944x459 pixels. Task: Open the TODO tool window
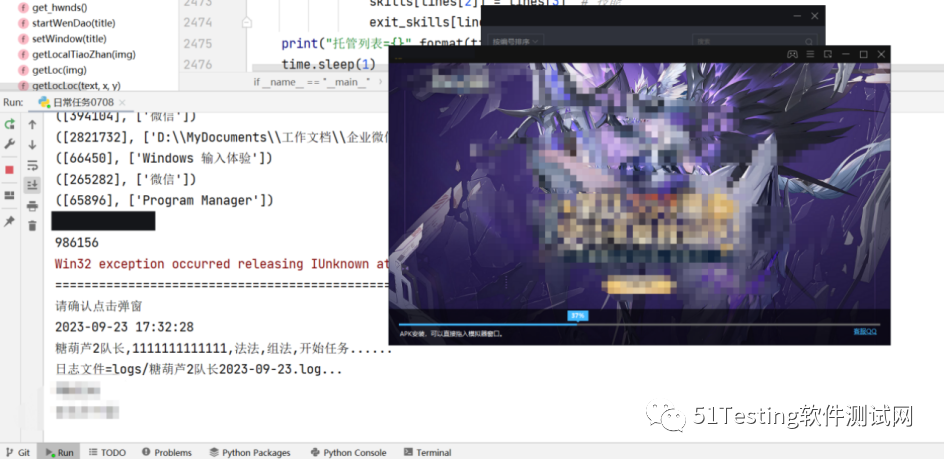click(107, 452)
